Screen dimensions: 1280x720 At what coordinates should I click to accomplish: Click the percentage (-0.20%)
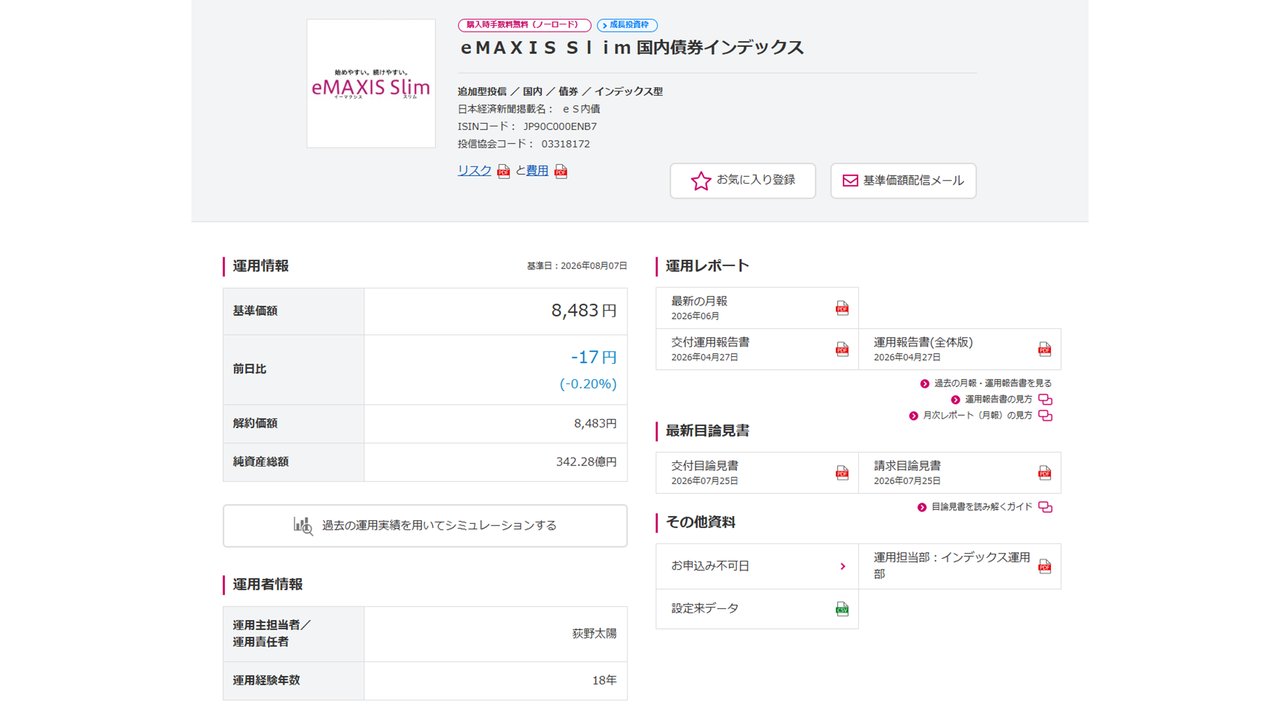point(588,384)
